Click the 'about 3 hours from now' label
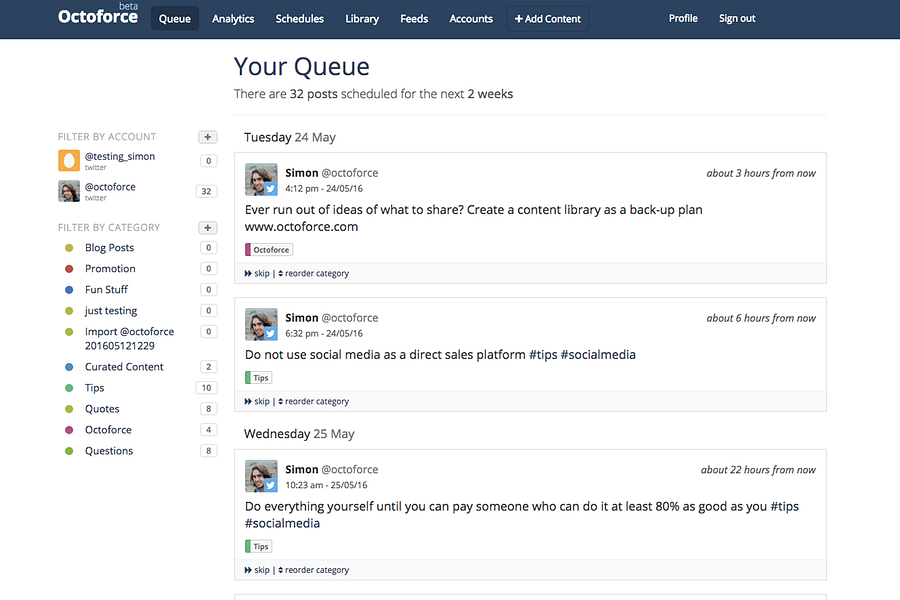The width and height of the screenshot is (900, 600). click(x=761, y=173)
